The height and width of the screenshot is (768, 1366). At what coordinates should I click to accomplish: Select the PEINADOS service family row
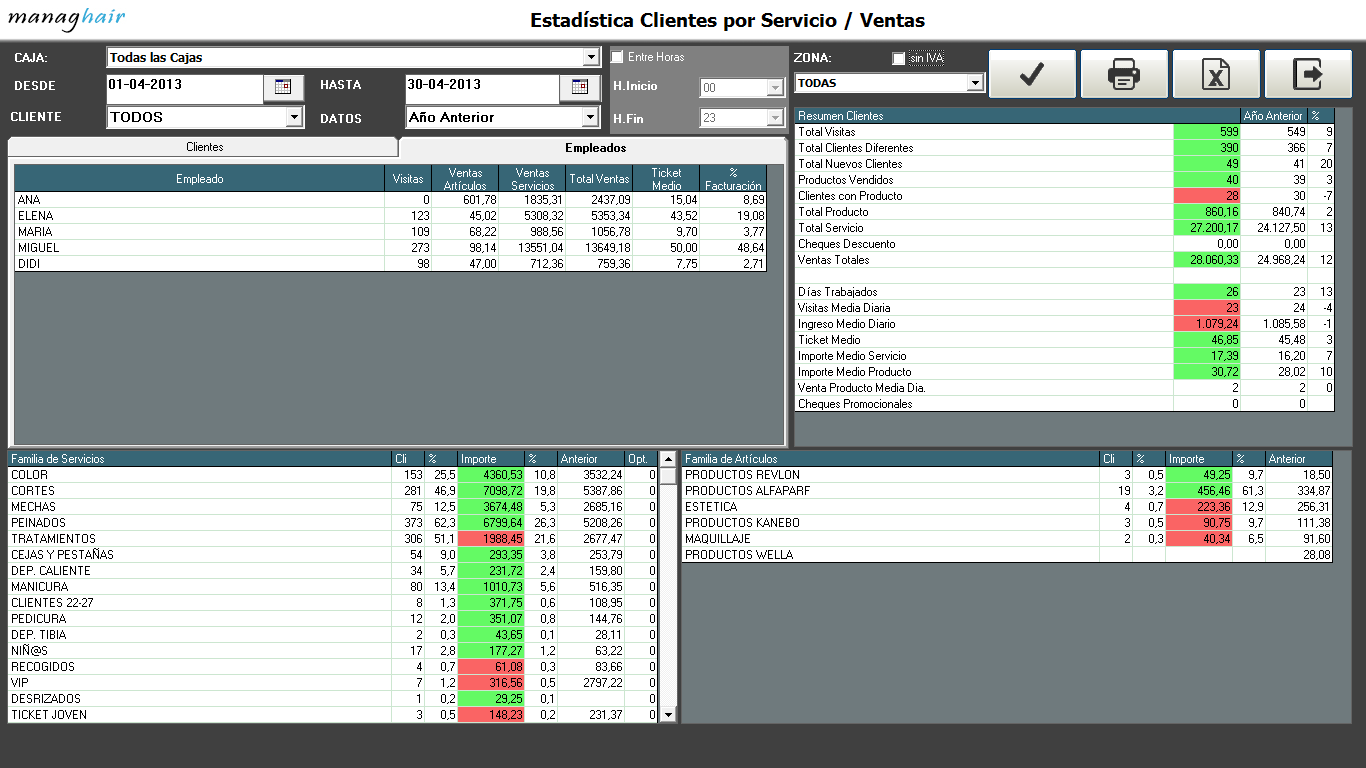coord(333,523)
